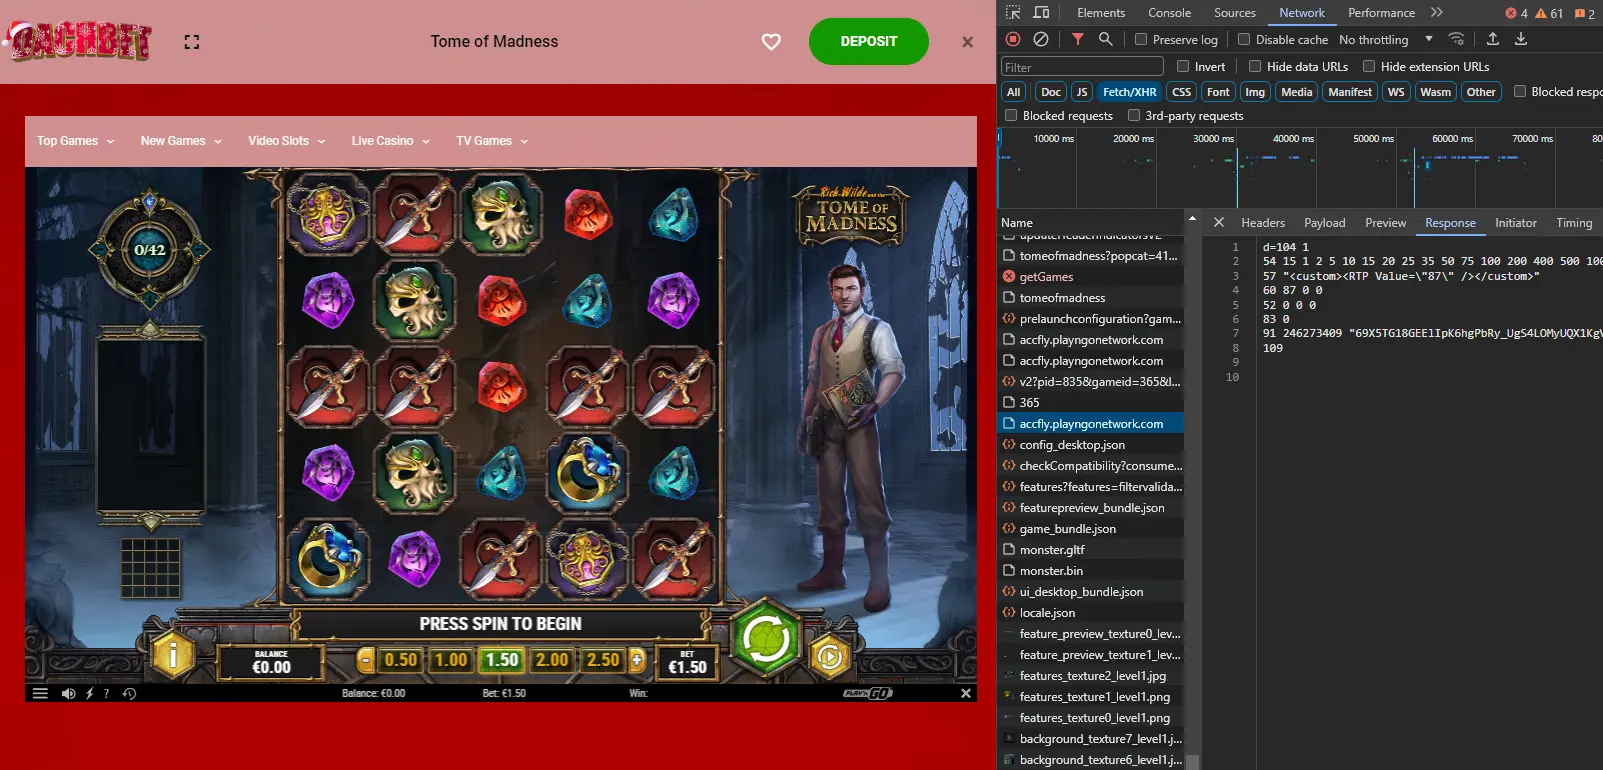Viewport: 1603px width, 770px height.
Task: Toggle the network filter funnel icon
Action: 1077,39
